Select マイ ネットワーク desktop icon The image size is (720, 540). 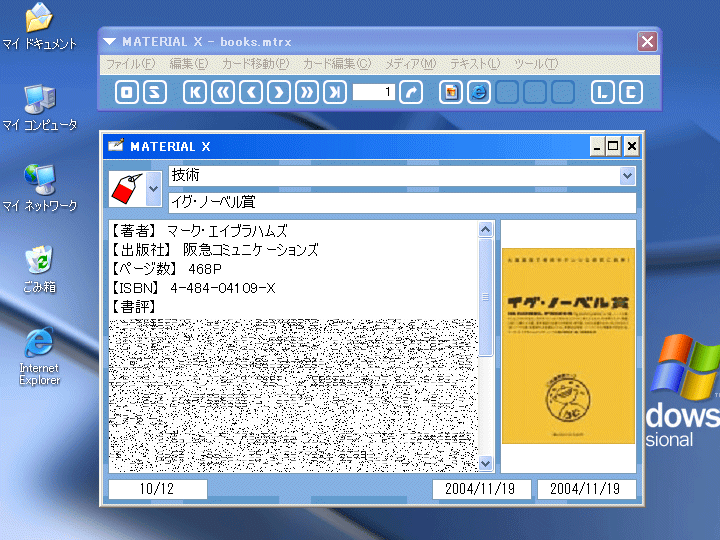pos(39,188)
